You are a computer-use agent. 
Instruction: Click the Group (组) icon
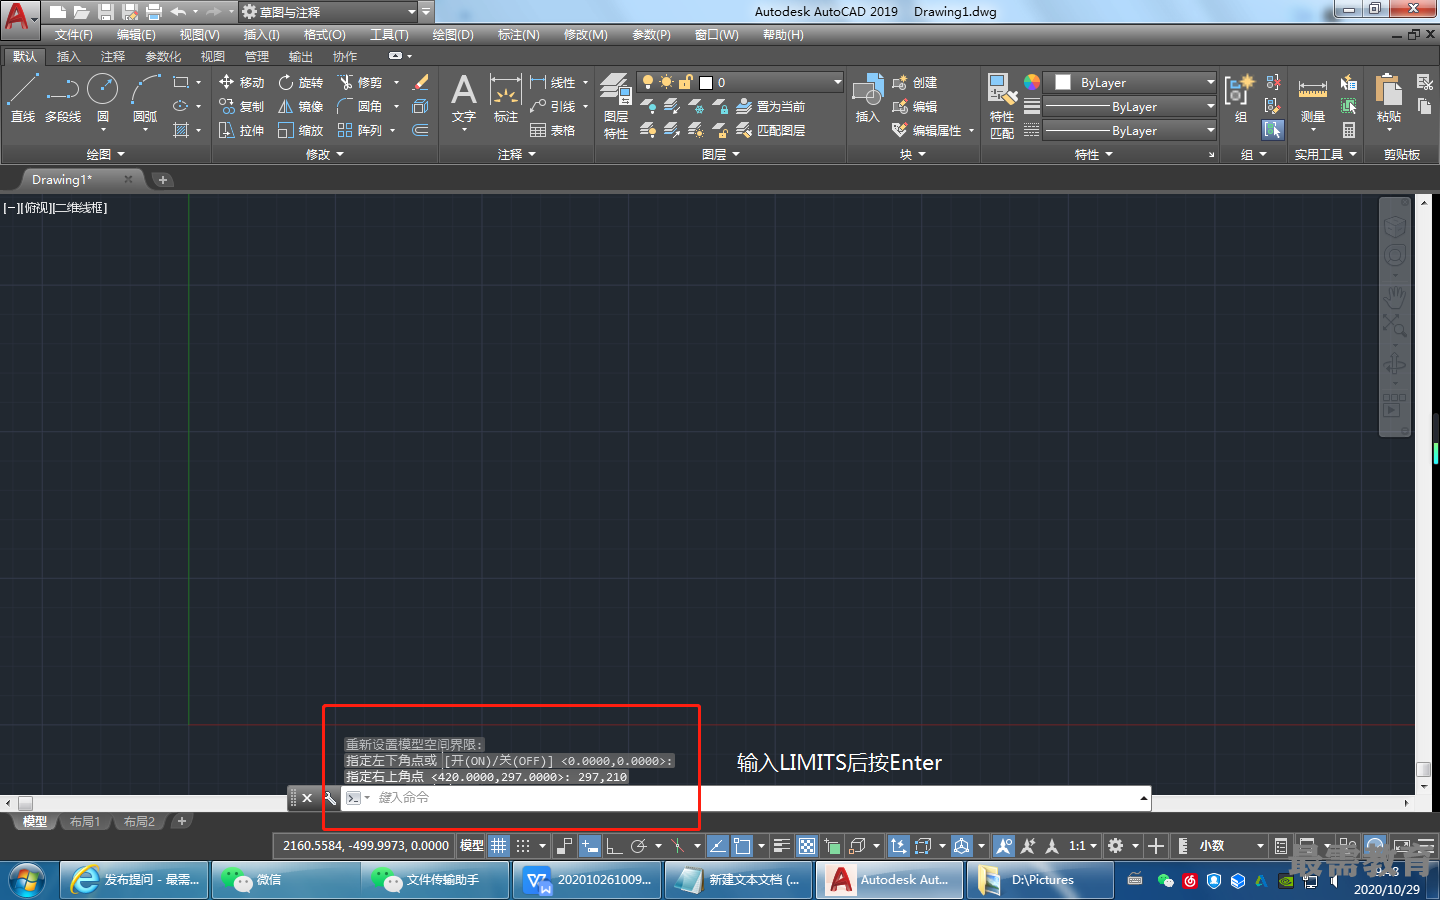[x=1240, y=98]
